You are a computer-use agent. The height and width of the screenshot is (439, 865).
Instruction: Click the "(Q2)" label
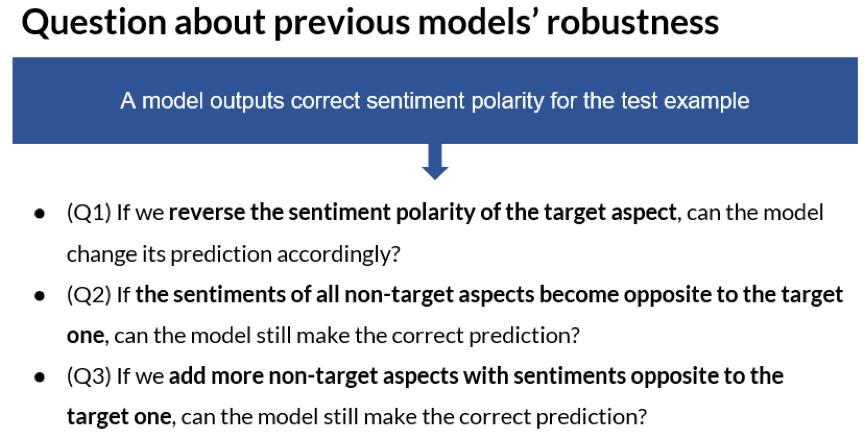point(89,294)
